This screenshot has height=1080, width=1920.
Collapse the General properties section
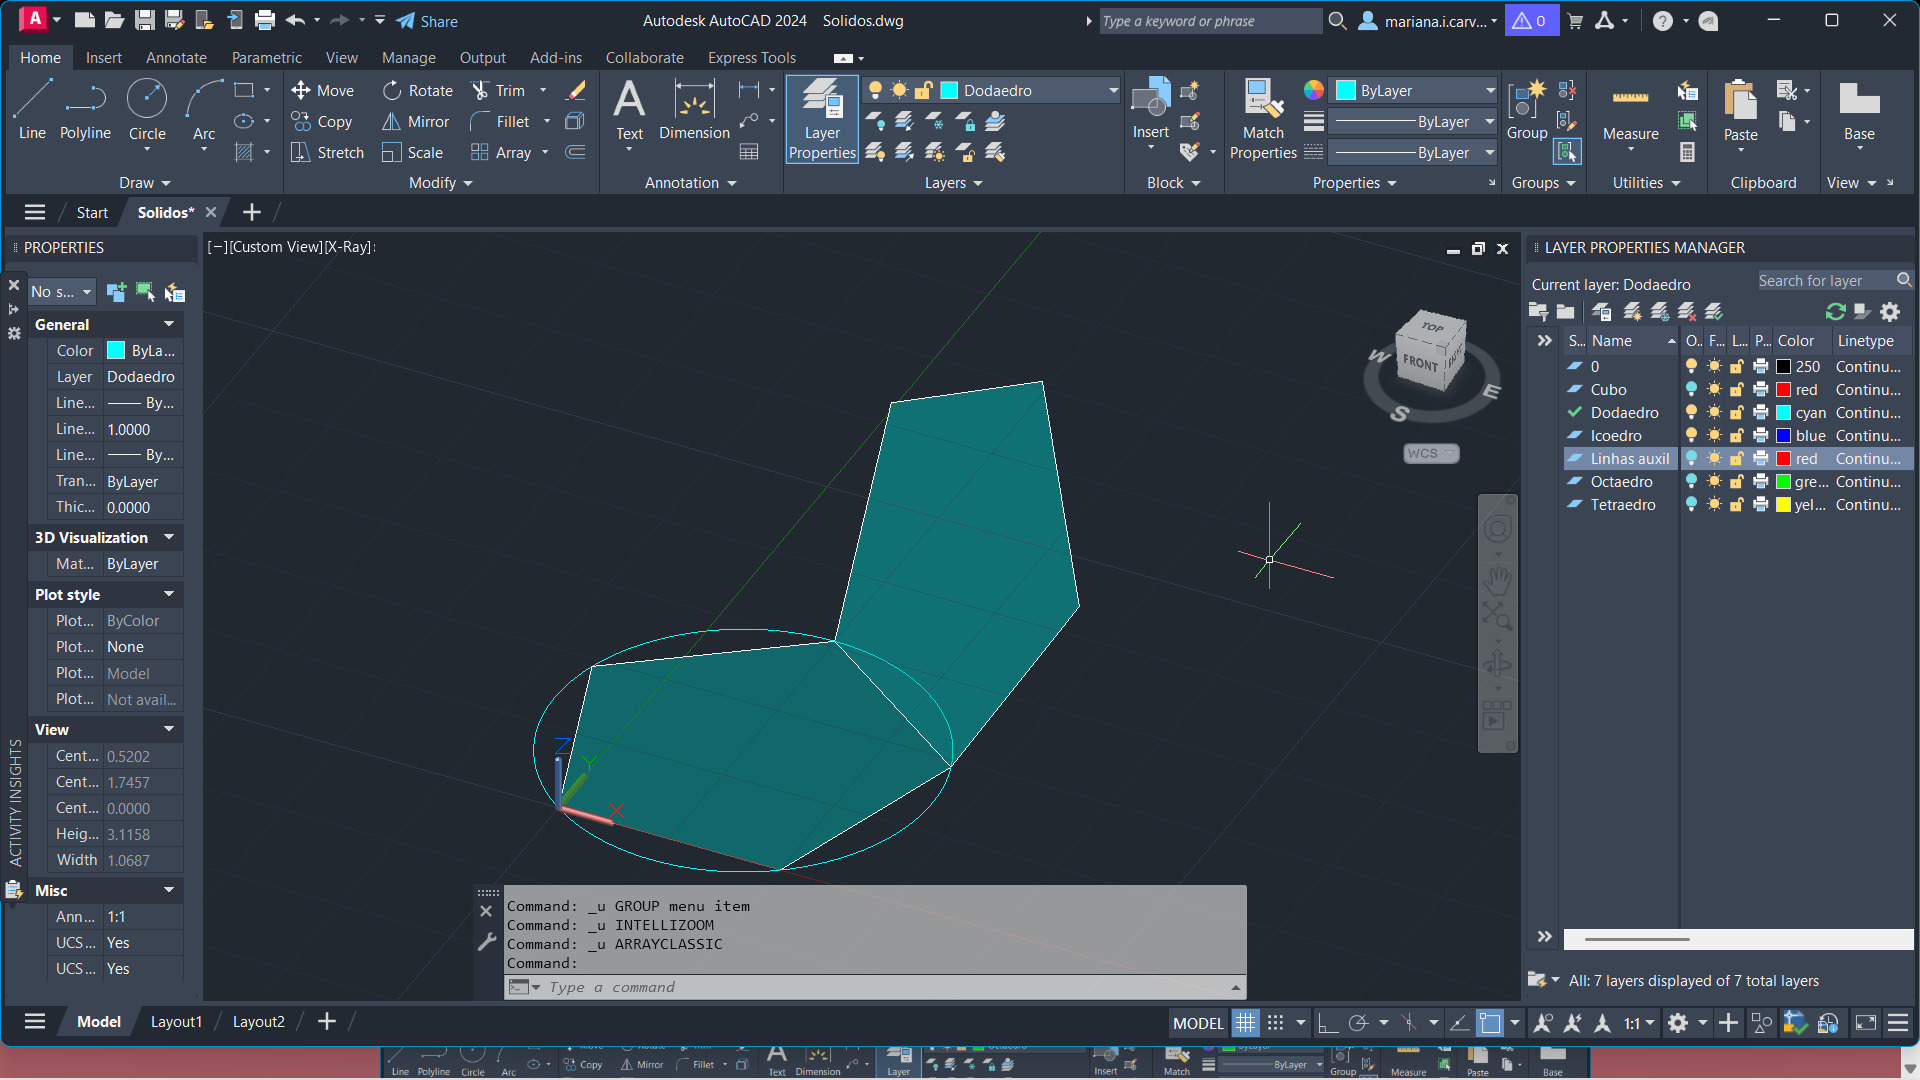pyautogui.click(x=169, y=324)
